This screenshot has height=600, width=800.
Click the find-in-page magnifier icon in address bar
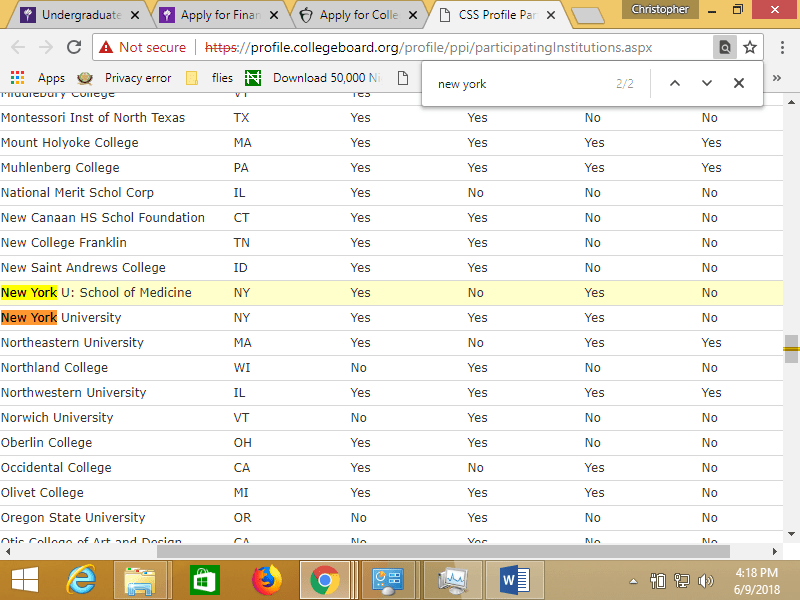click(724, 47)
